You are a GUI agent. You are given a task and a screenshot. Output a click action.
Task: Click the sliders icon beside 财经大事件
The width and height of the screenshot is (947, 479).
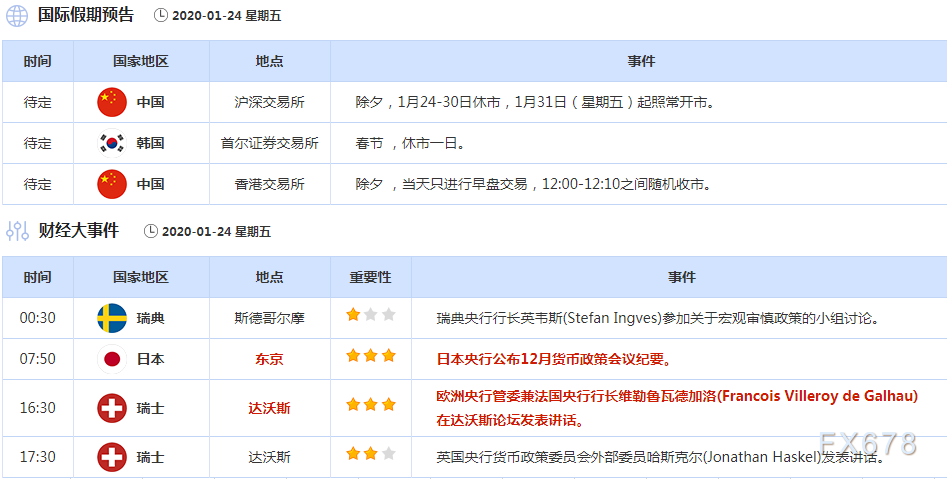(18, 231)
